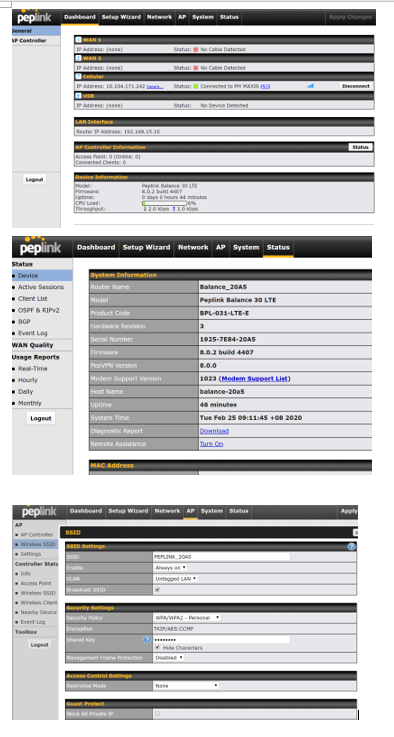Open the cellular IP Details link
The height and width of the screenshot is (737, 394).
pos(155,87)
